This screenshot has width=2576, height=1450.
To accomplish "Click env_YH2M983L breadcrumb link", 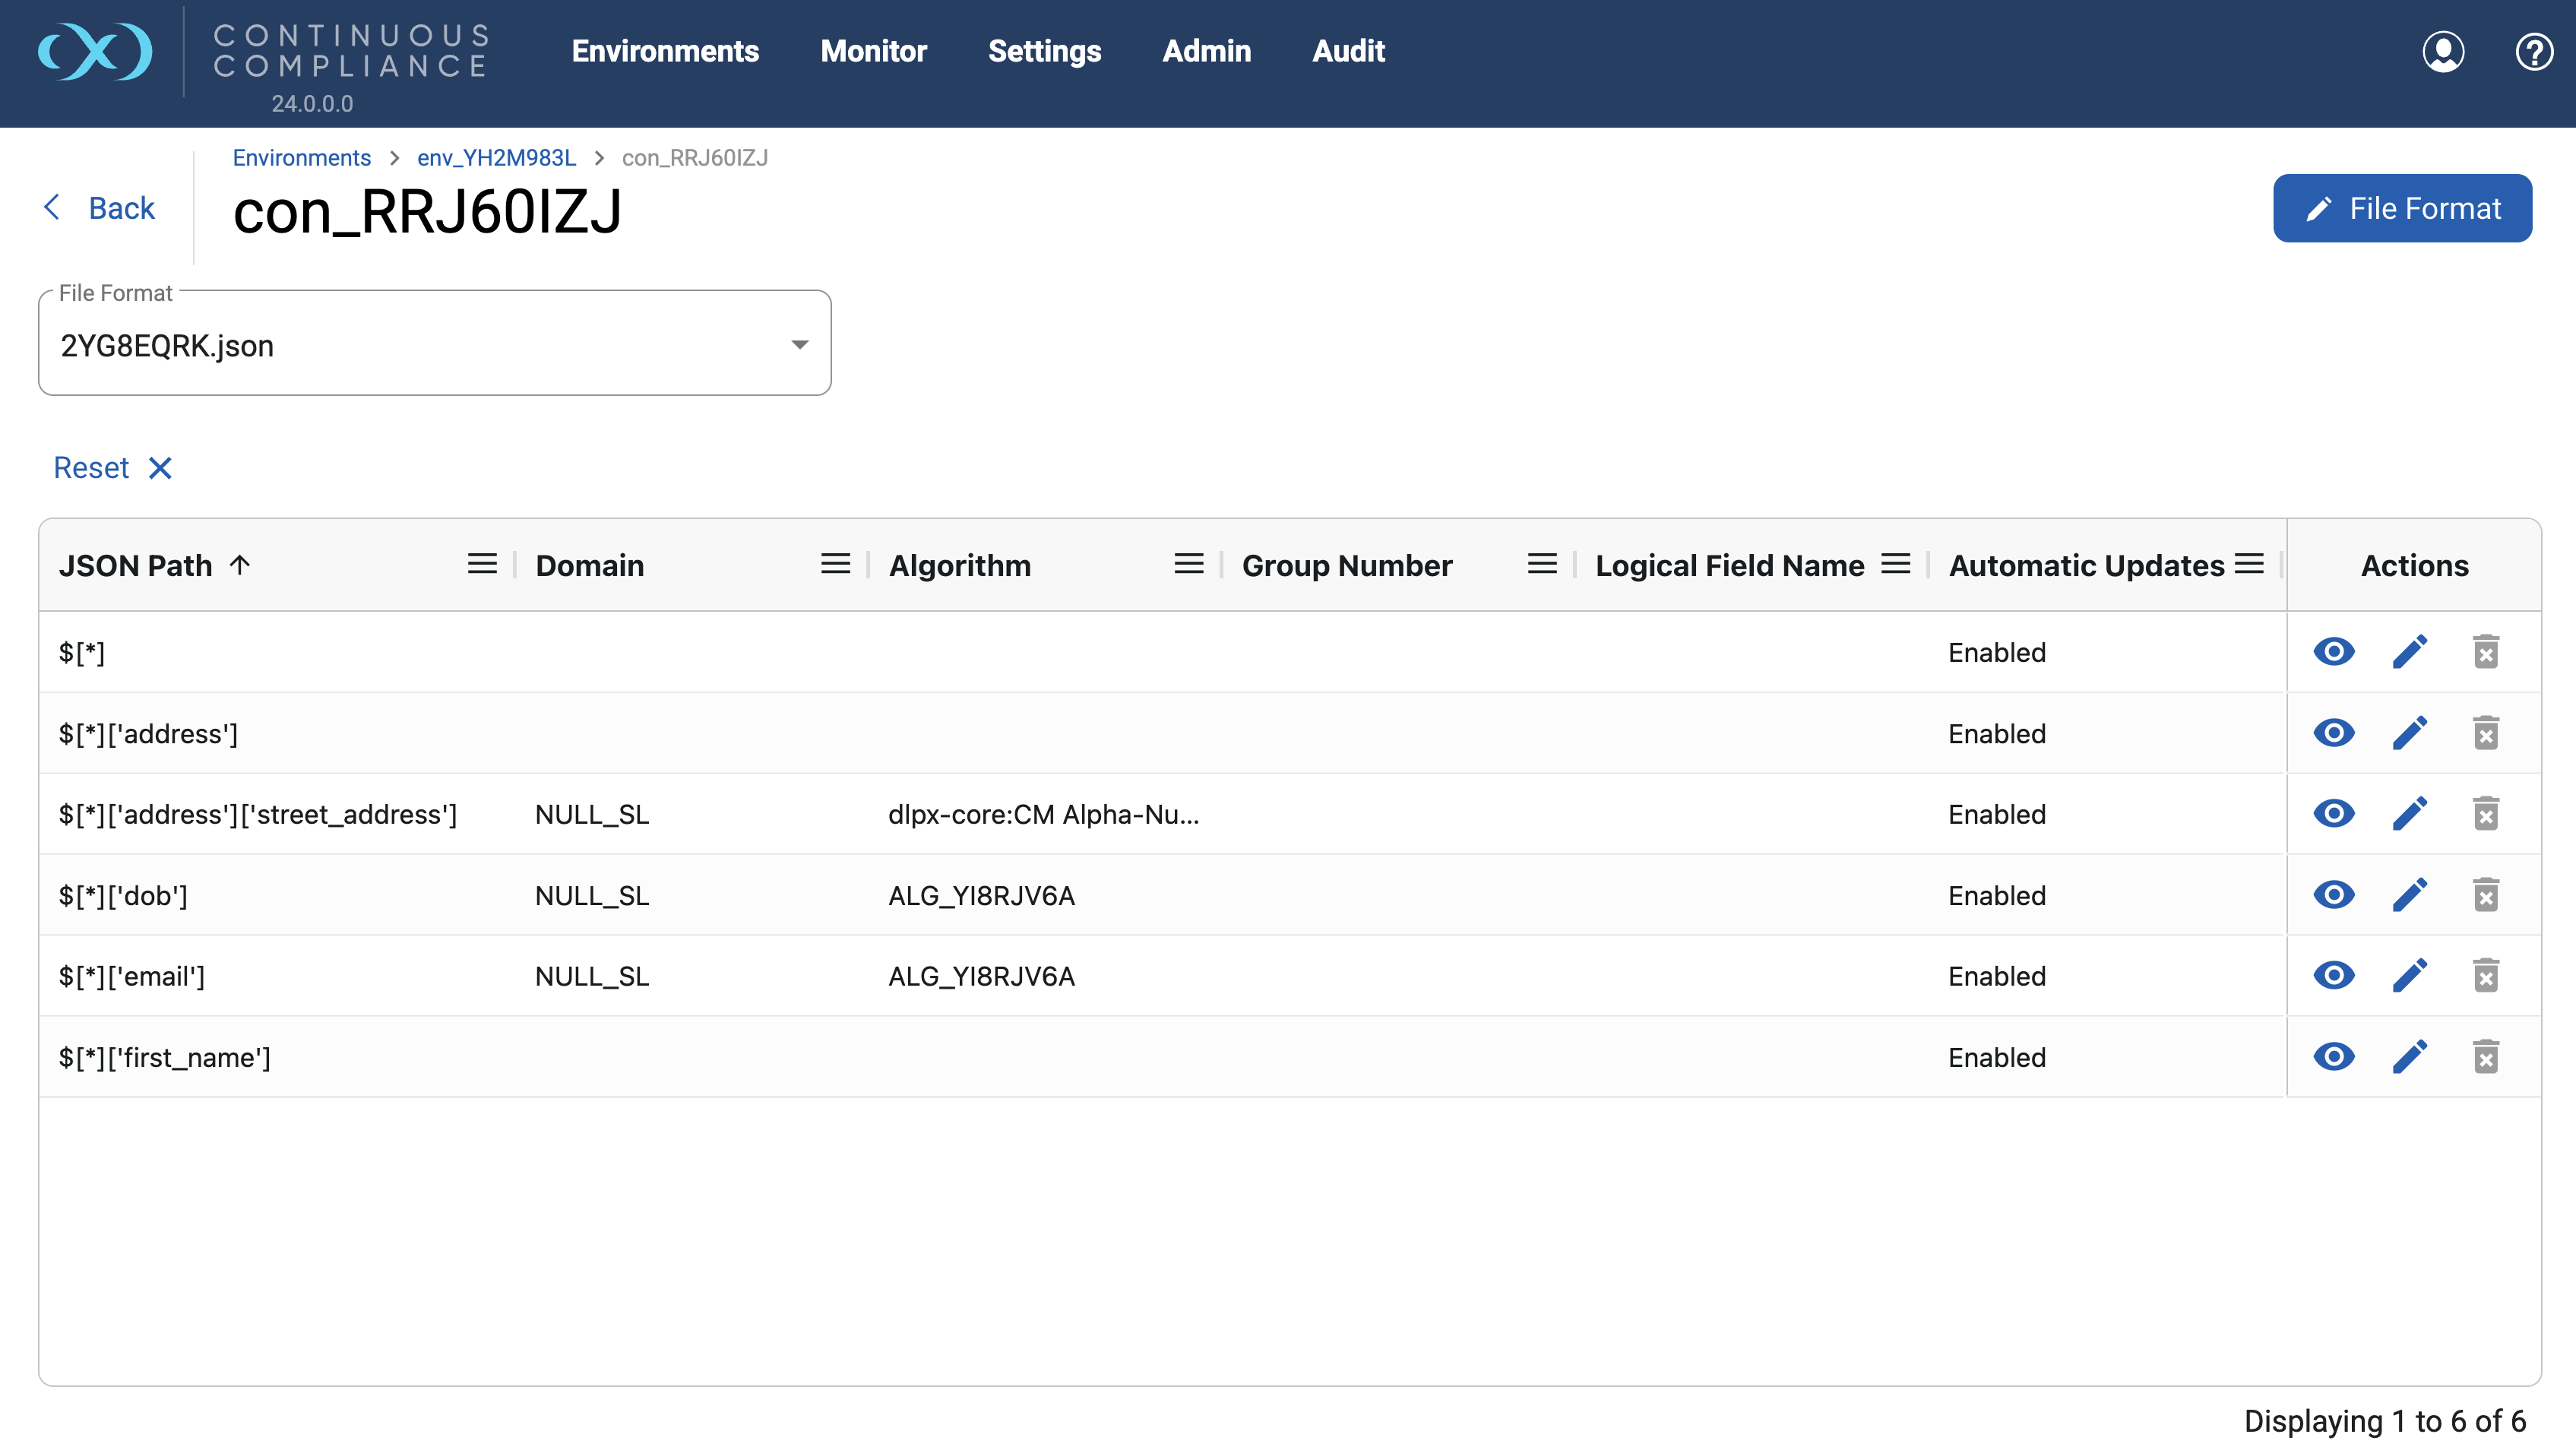I will pyautogui.click(x=496, y=158).
